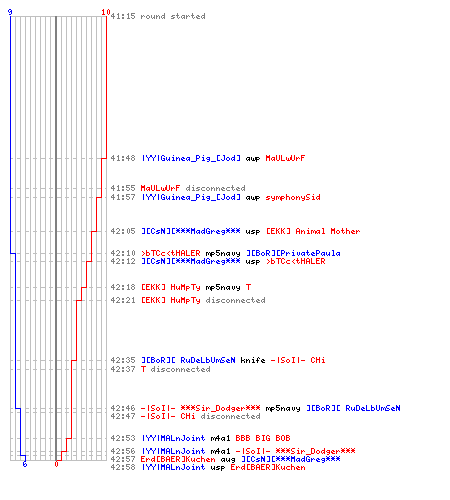Open BBB BIG BOB player name
This screenshot has height=500, width=450.
(263, 438)
